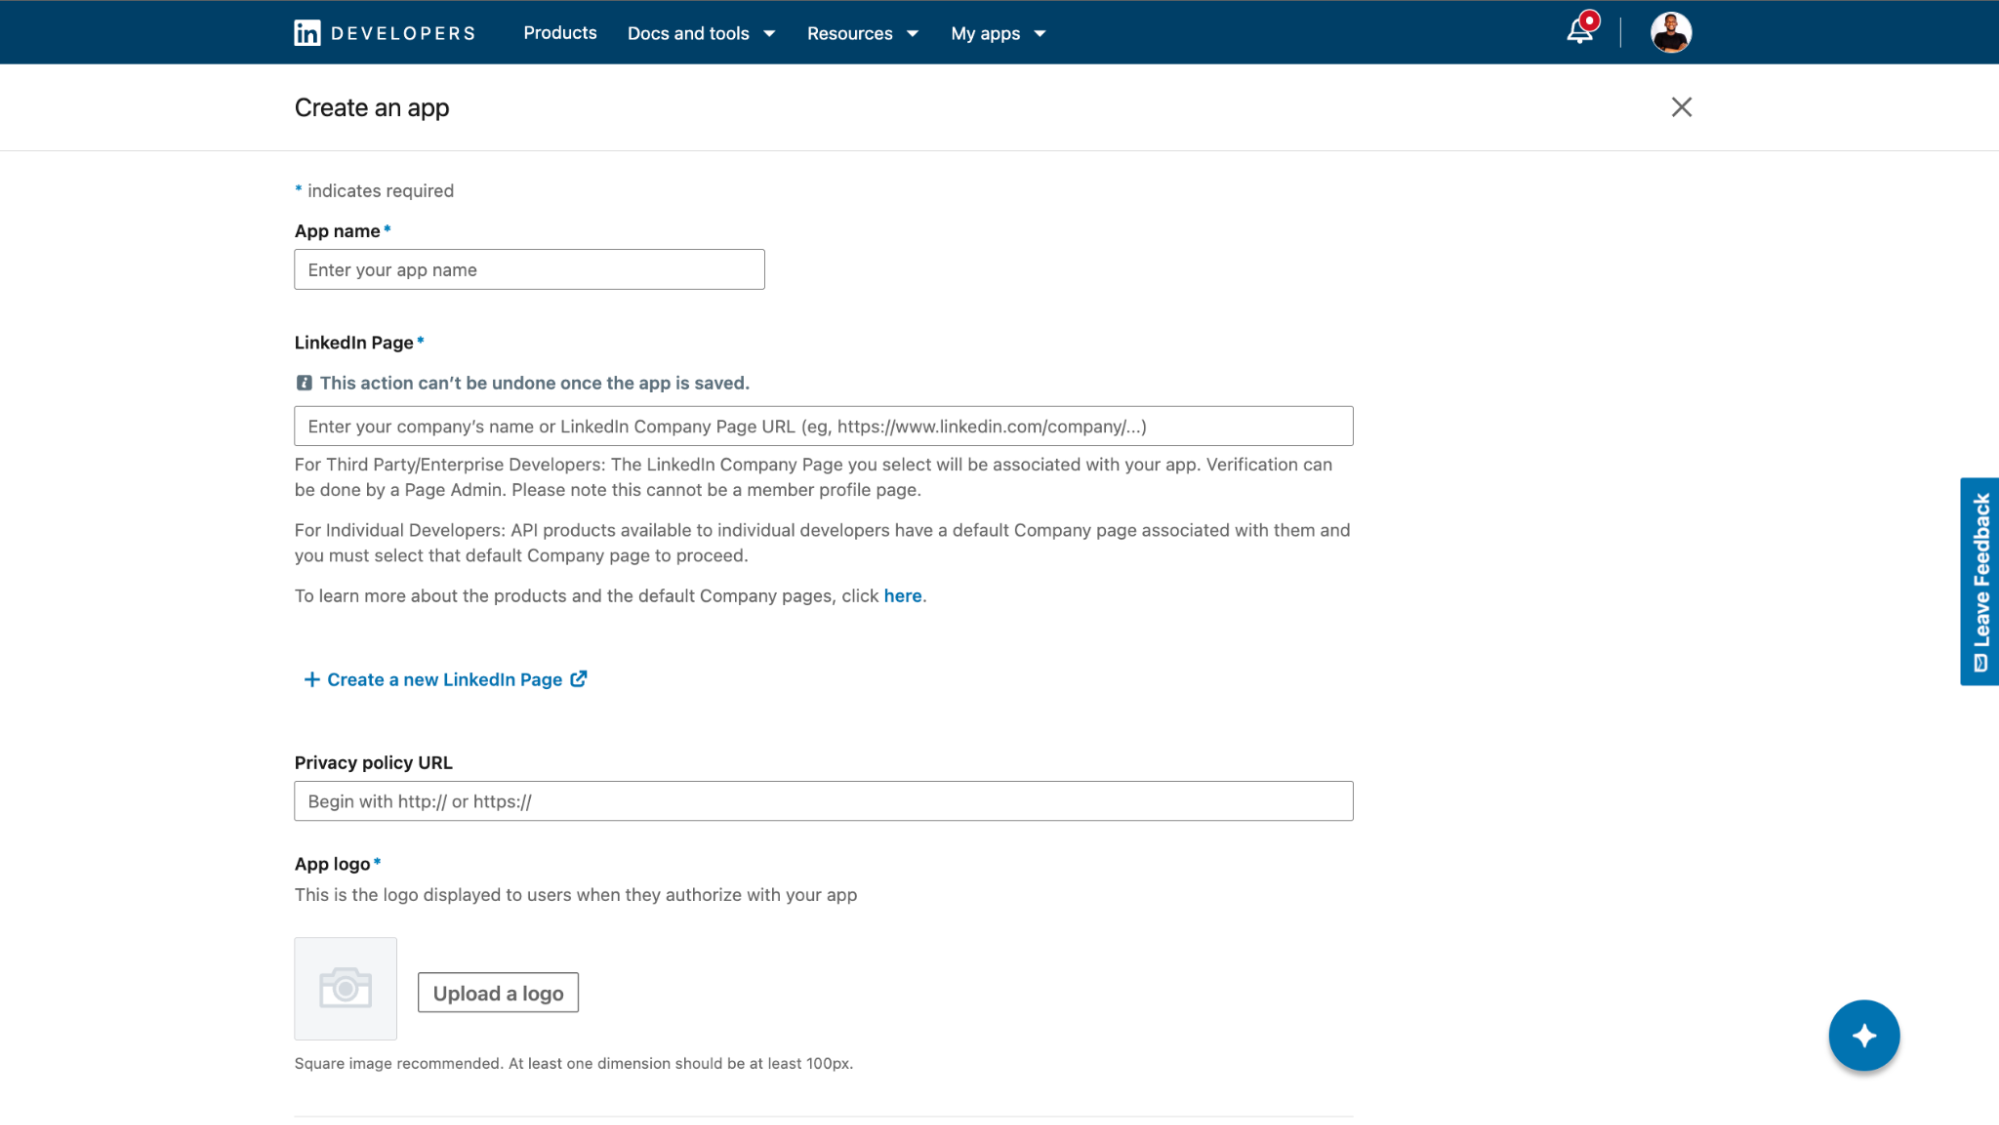Click the 'Privacy policy URL' label
This screenshot has width=1999, height=1125.
(373, 763)
